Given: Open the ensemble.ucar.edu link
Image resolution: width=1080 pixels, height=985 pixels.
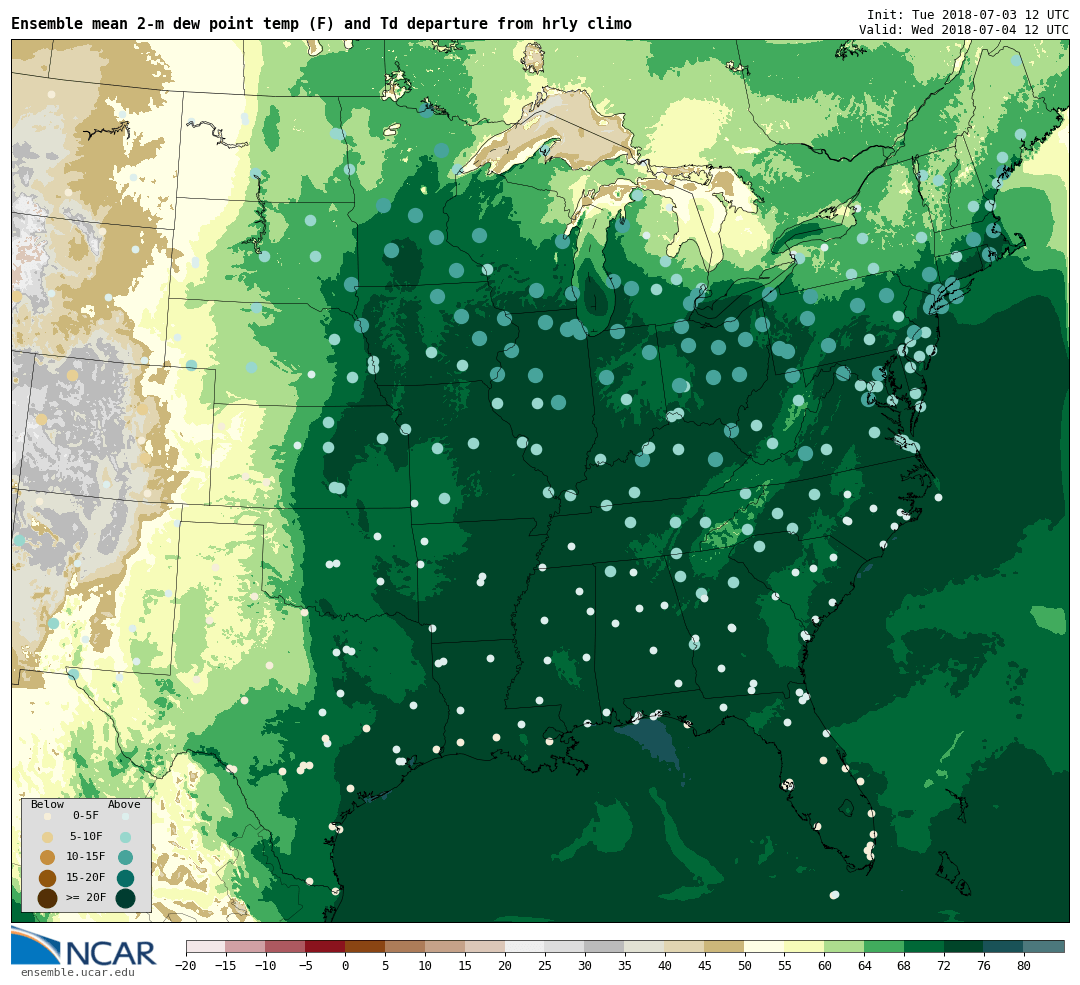Looking at the screenshot, I should tap(77, 972).
